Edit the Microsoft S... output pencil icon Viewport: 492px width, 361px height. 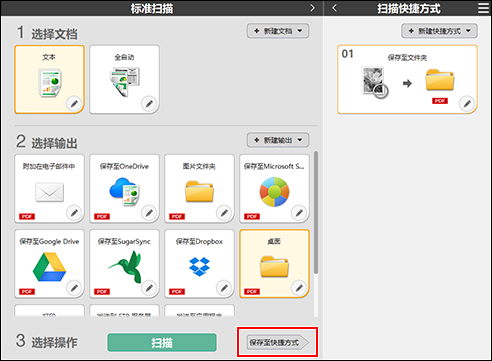pyautogui.click(x=299, y=212)
